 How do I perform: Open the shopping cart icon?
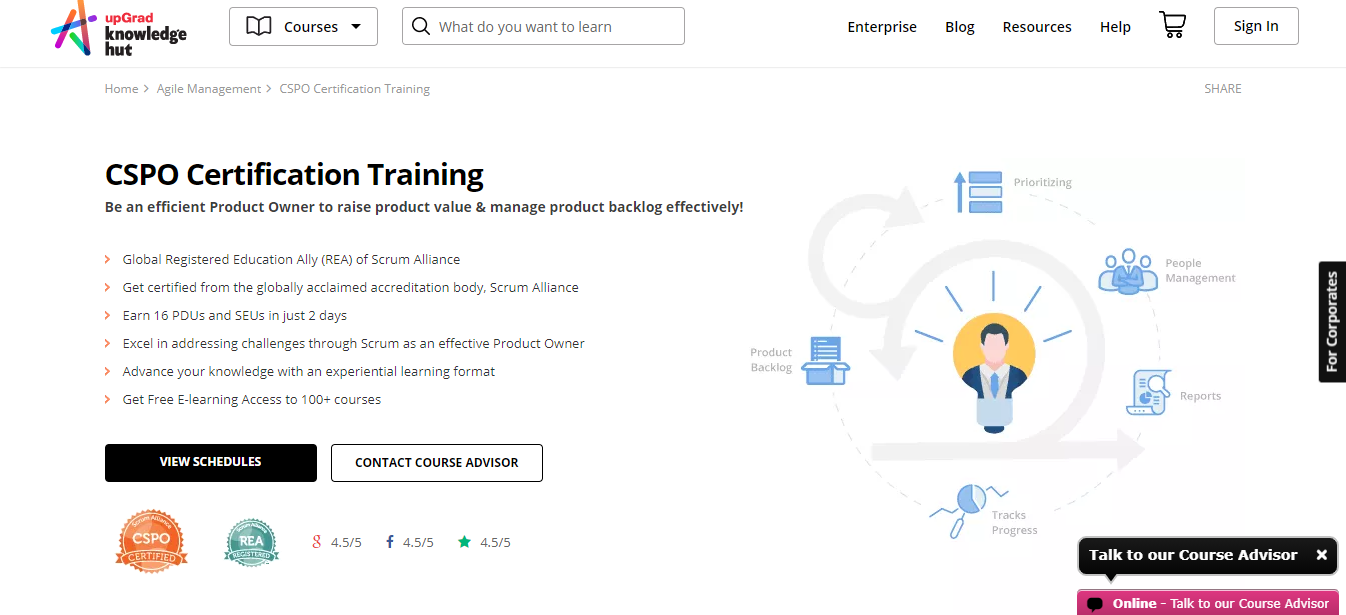click(x=1172, y=25)
